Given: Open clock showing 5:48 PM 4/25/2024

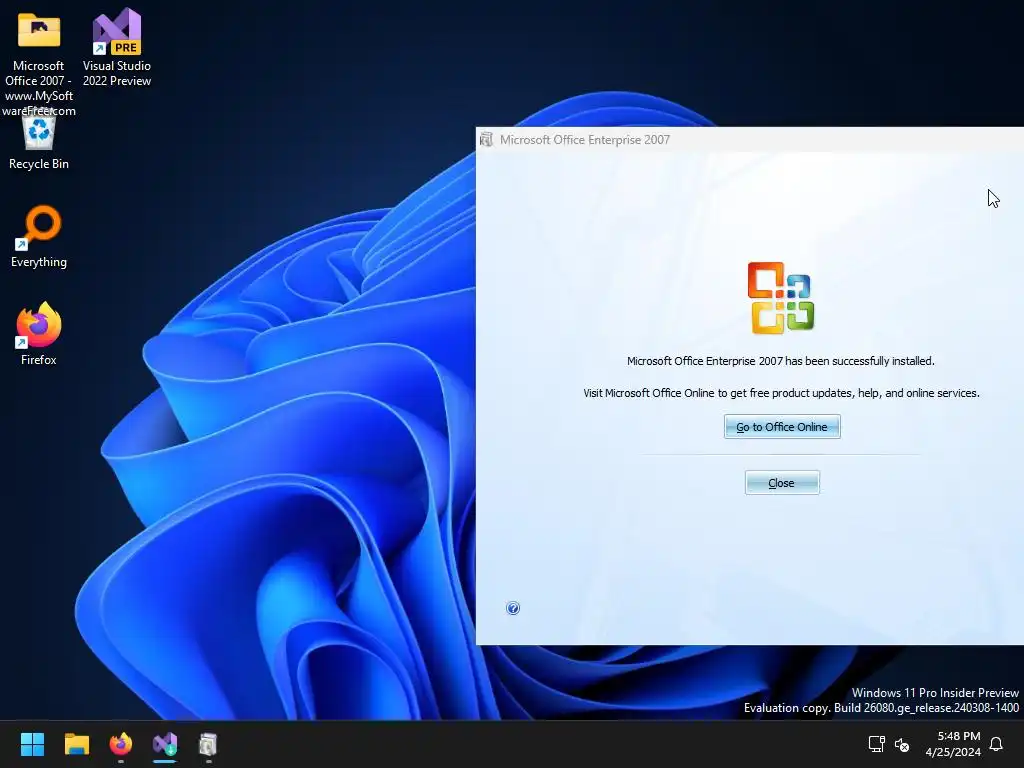Looking at the screenshot, I should point(953,744).
